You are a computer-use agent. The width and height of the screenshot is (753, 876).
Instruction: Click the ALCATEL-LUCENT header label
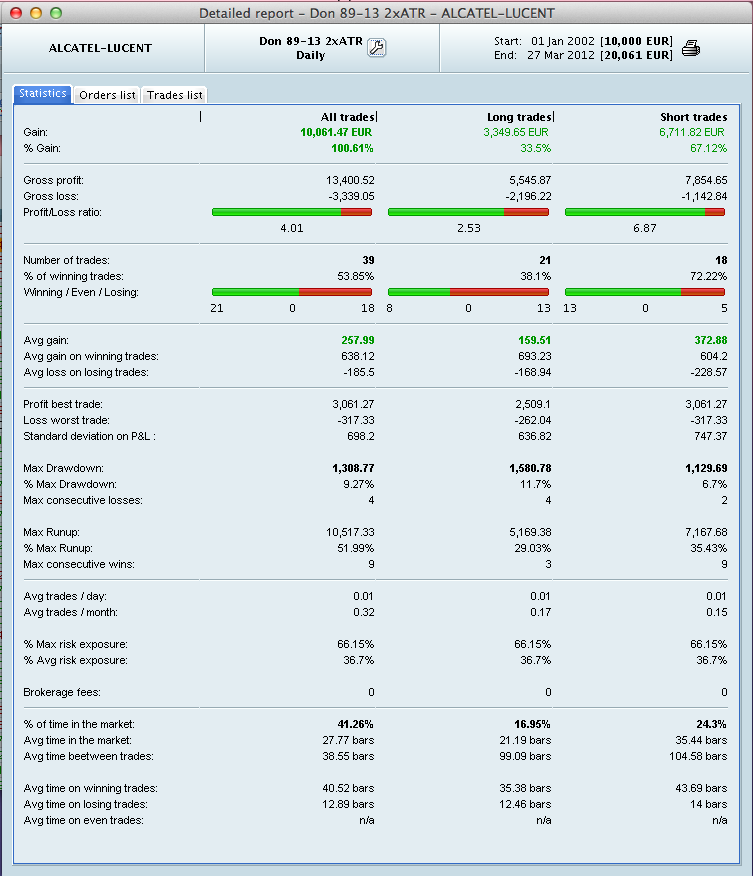[x=101, y=48]
